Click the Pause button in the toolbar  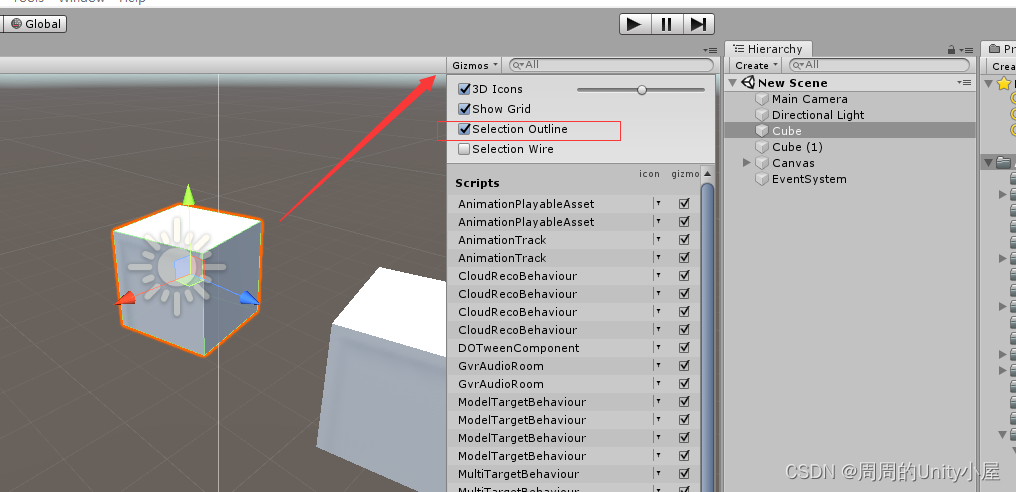click(x=667, y=24)
